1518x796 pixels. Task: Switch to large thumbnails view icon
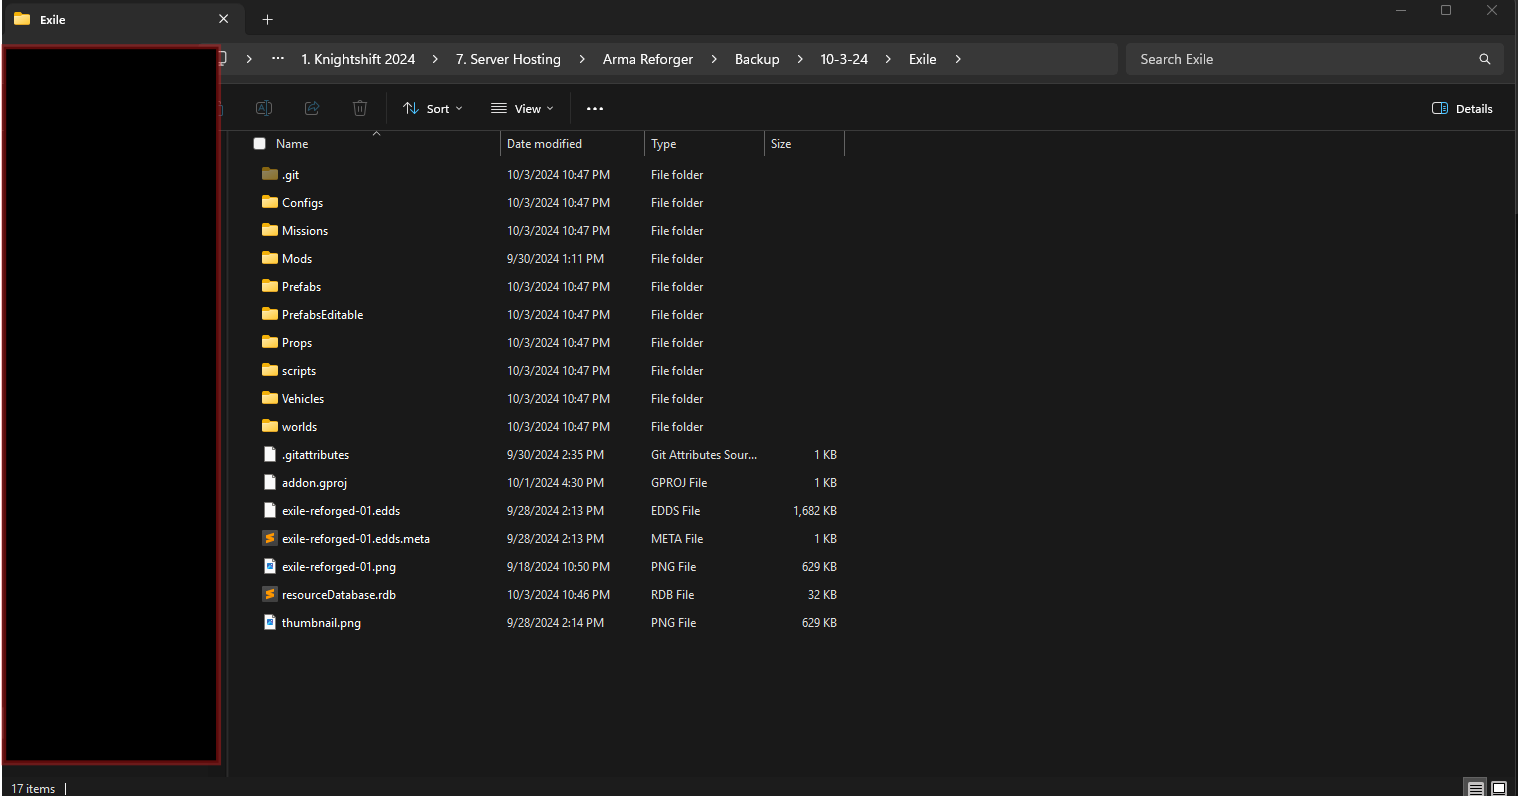tap(1499, 788)
